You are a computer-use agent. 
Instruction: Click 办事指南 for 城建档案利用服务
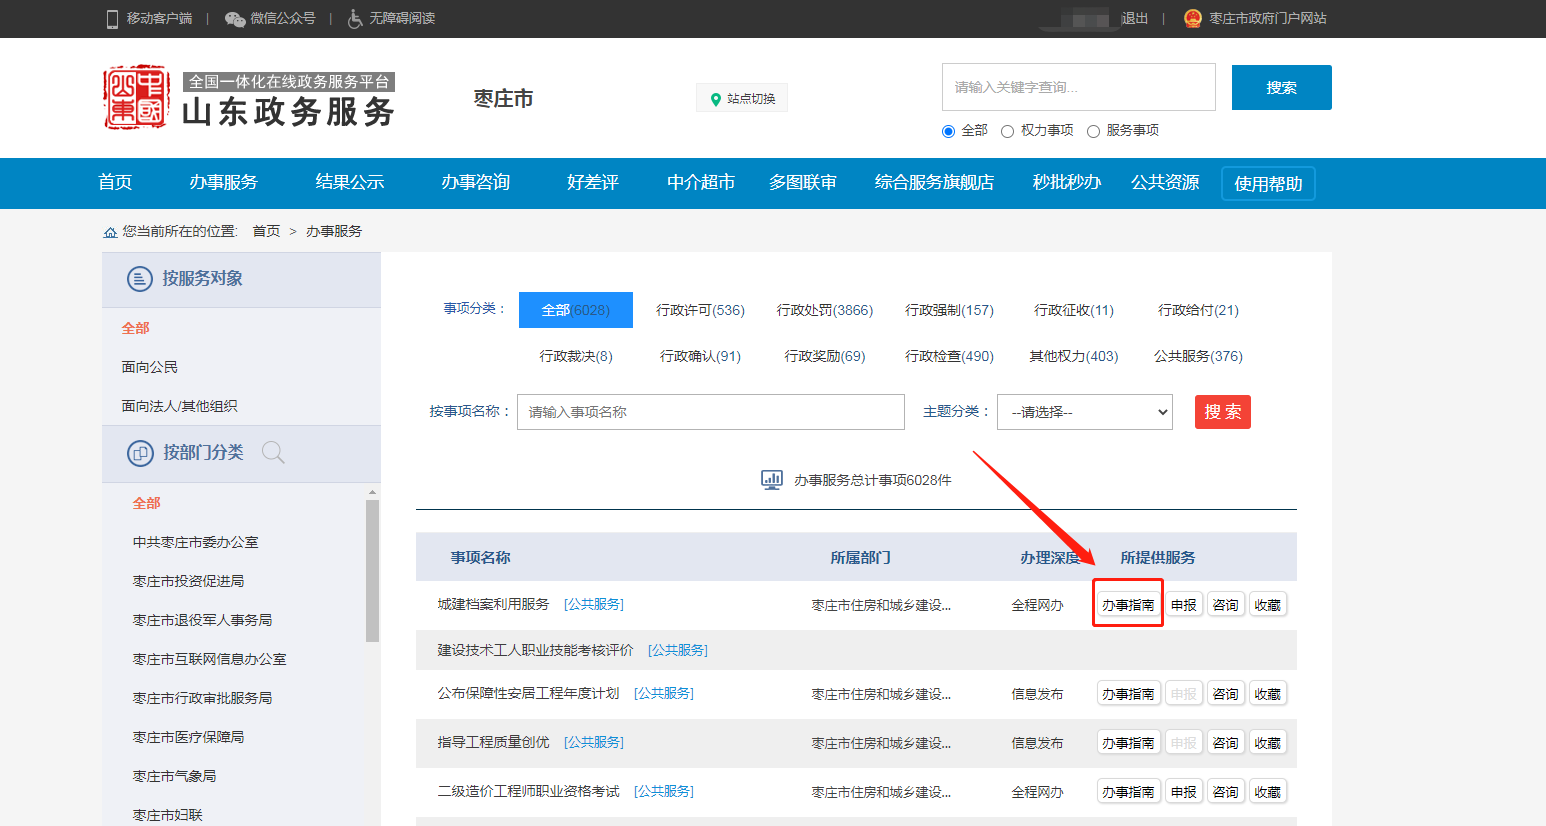1128,605
